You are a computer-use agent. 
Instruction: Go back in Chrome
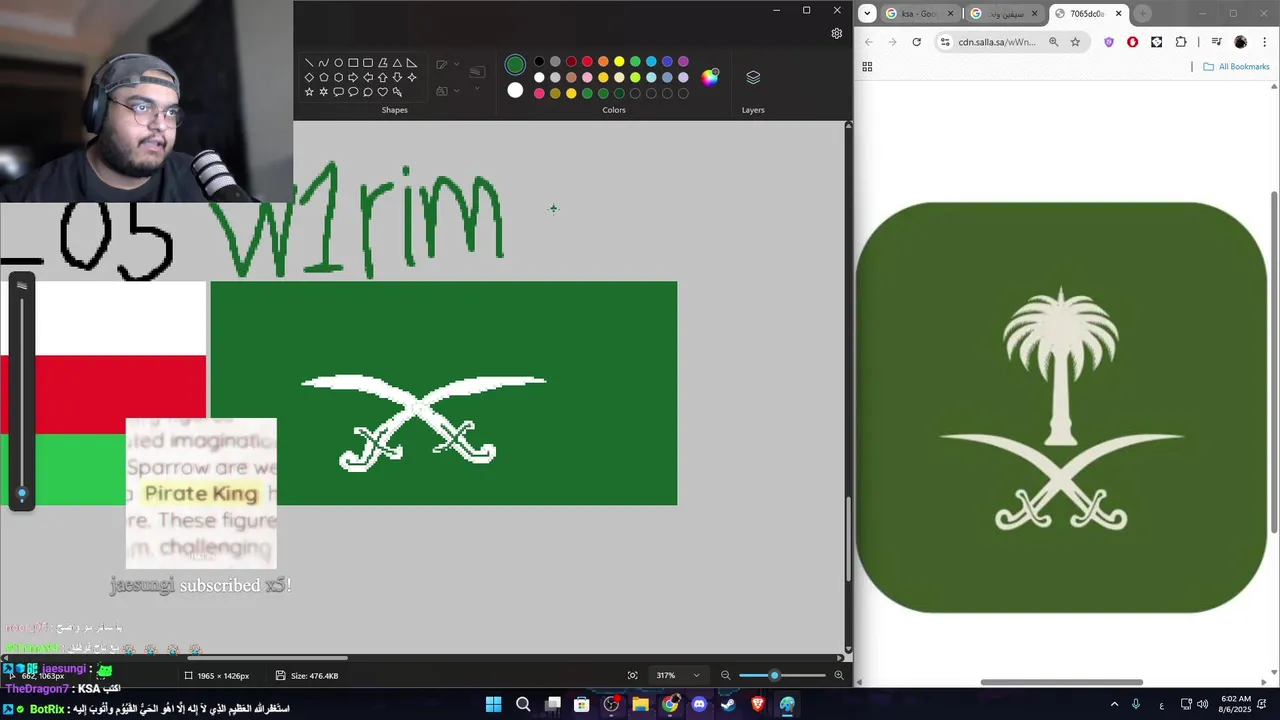pyautogui.click(x=868, y=42)
